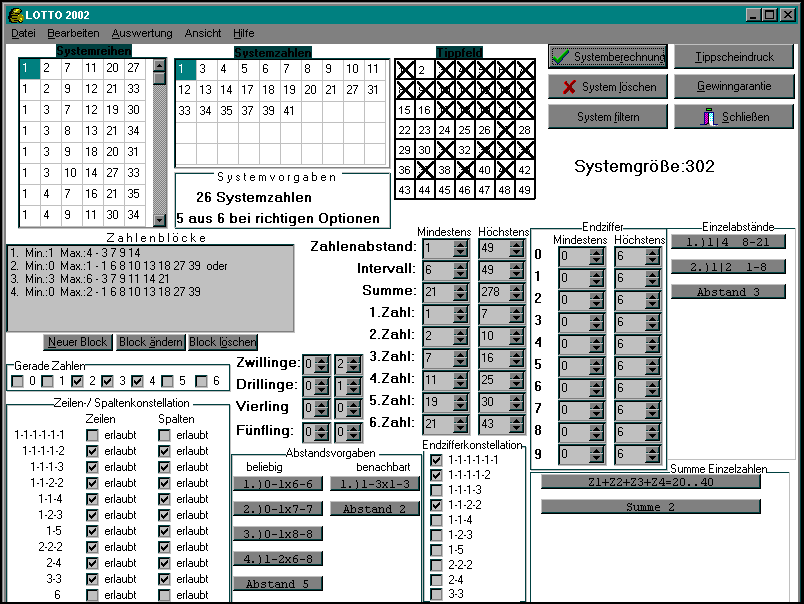Open the Datei menu

[23, 33]
